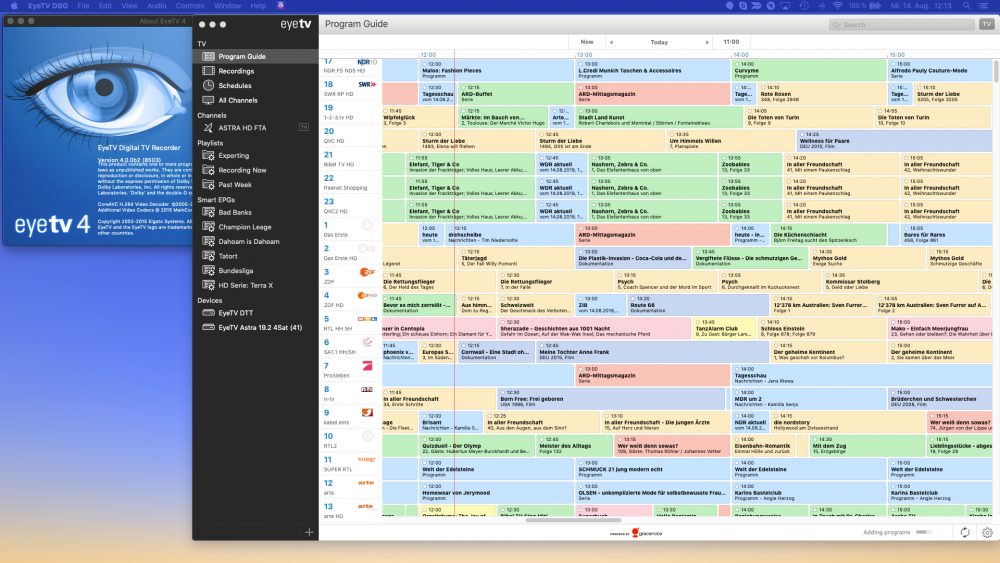Select ASTRA HD FTA channel list

pos(242,128)
